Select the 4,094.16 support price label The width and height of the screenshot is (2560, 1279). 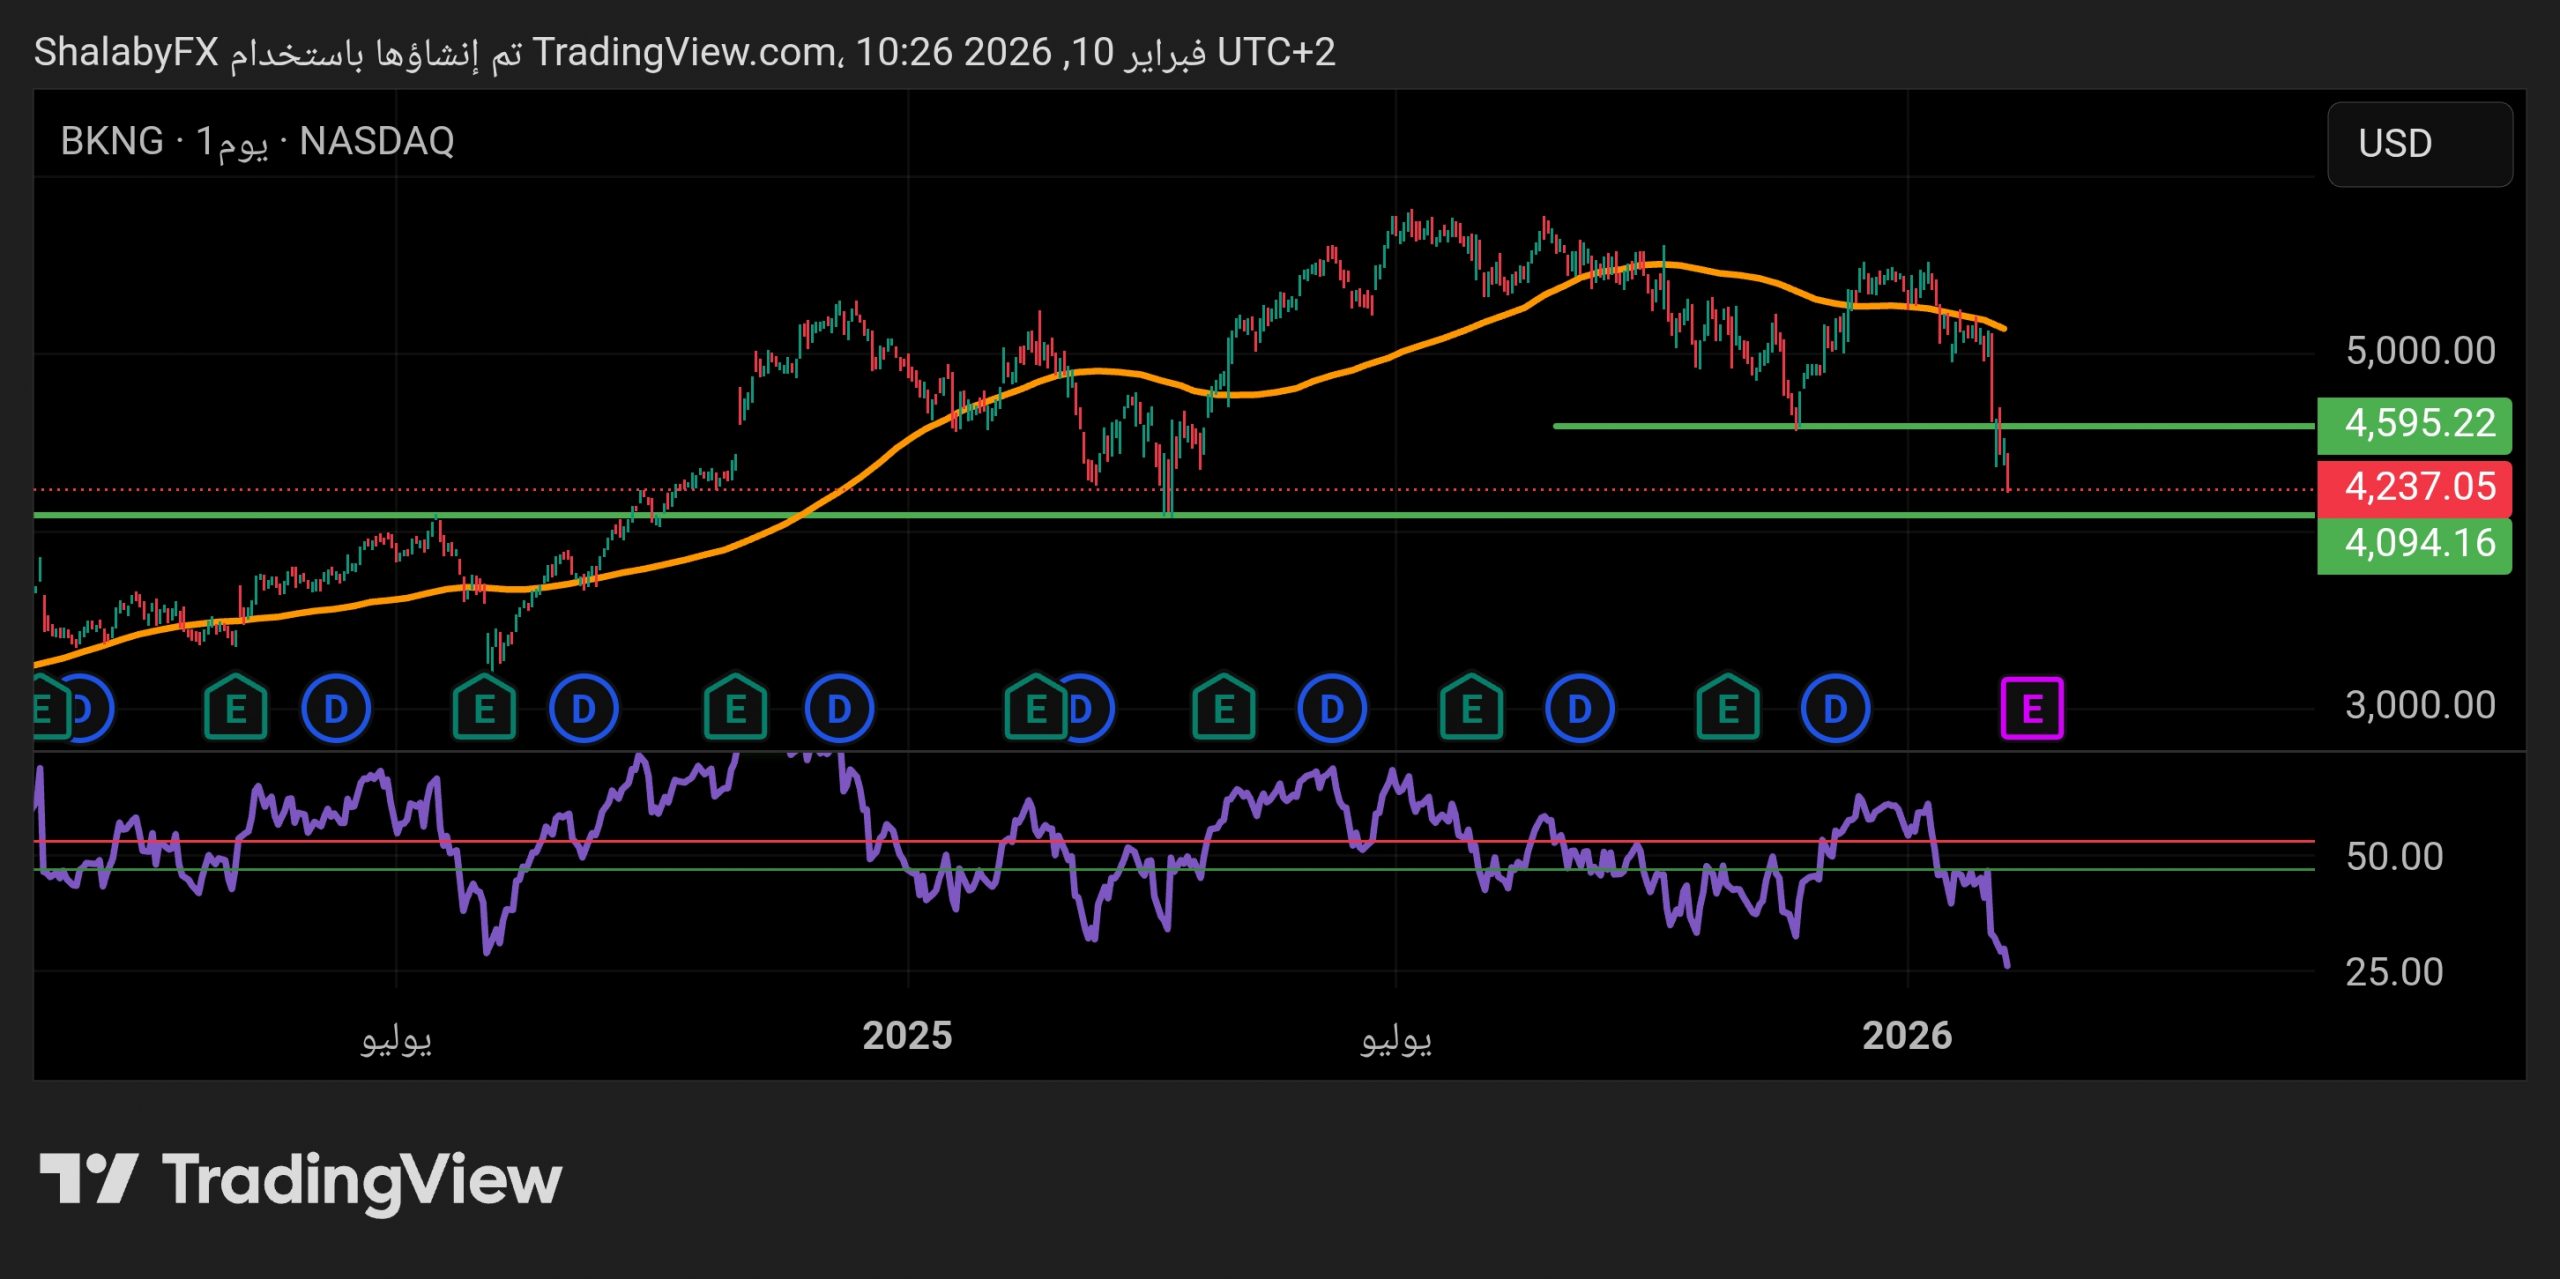[2413, 544]
